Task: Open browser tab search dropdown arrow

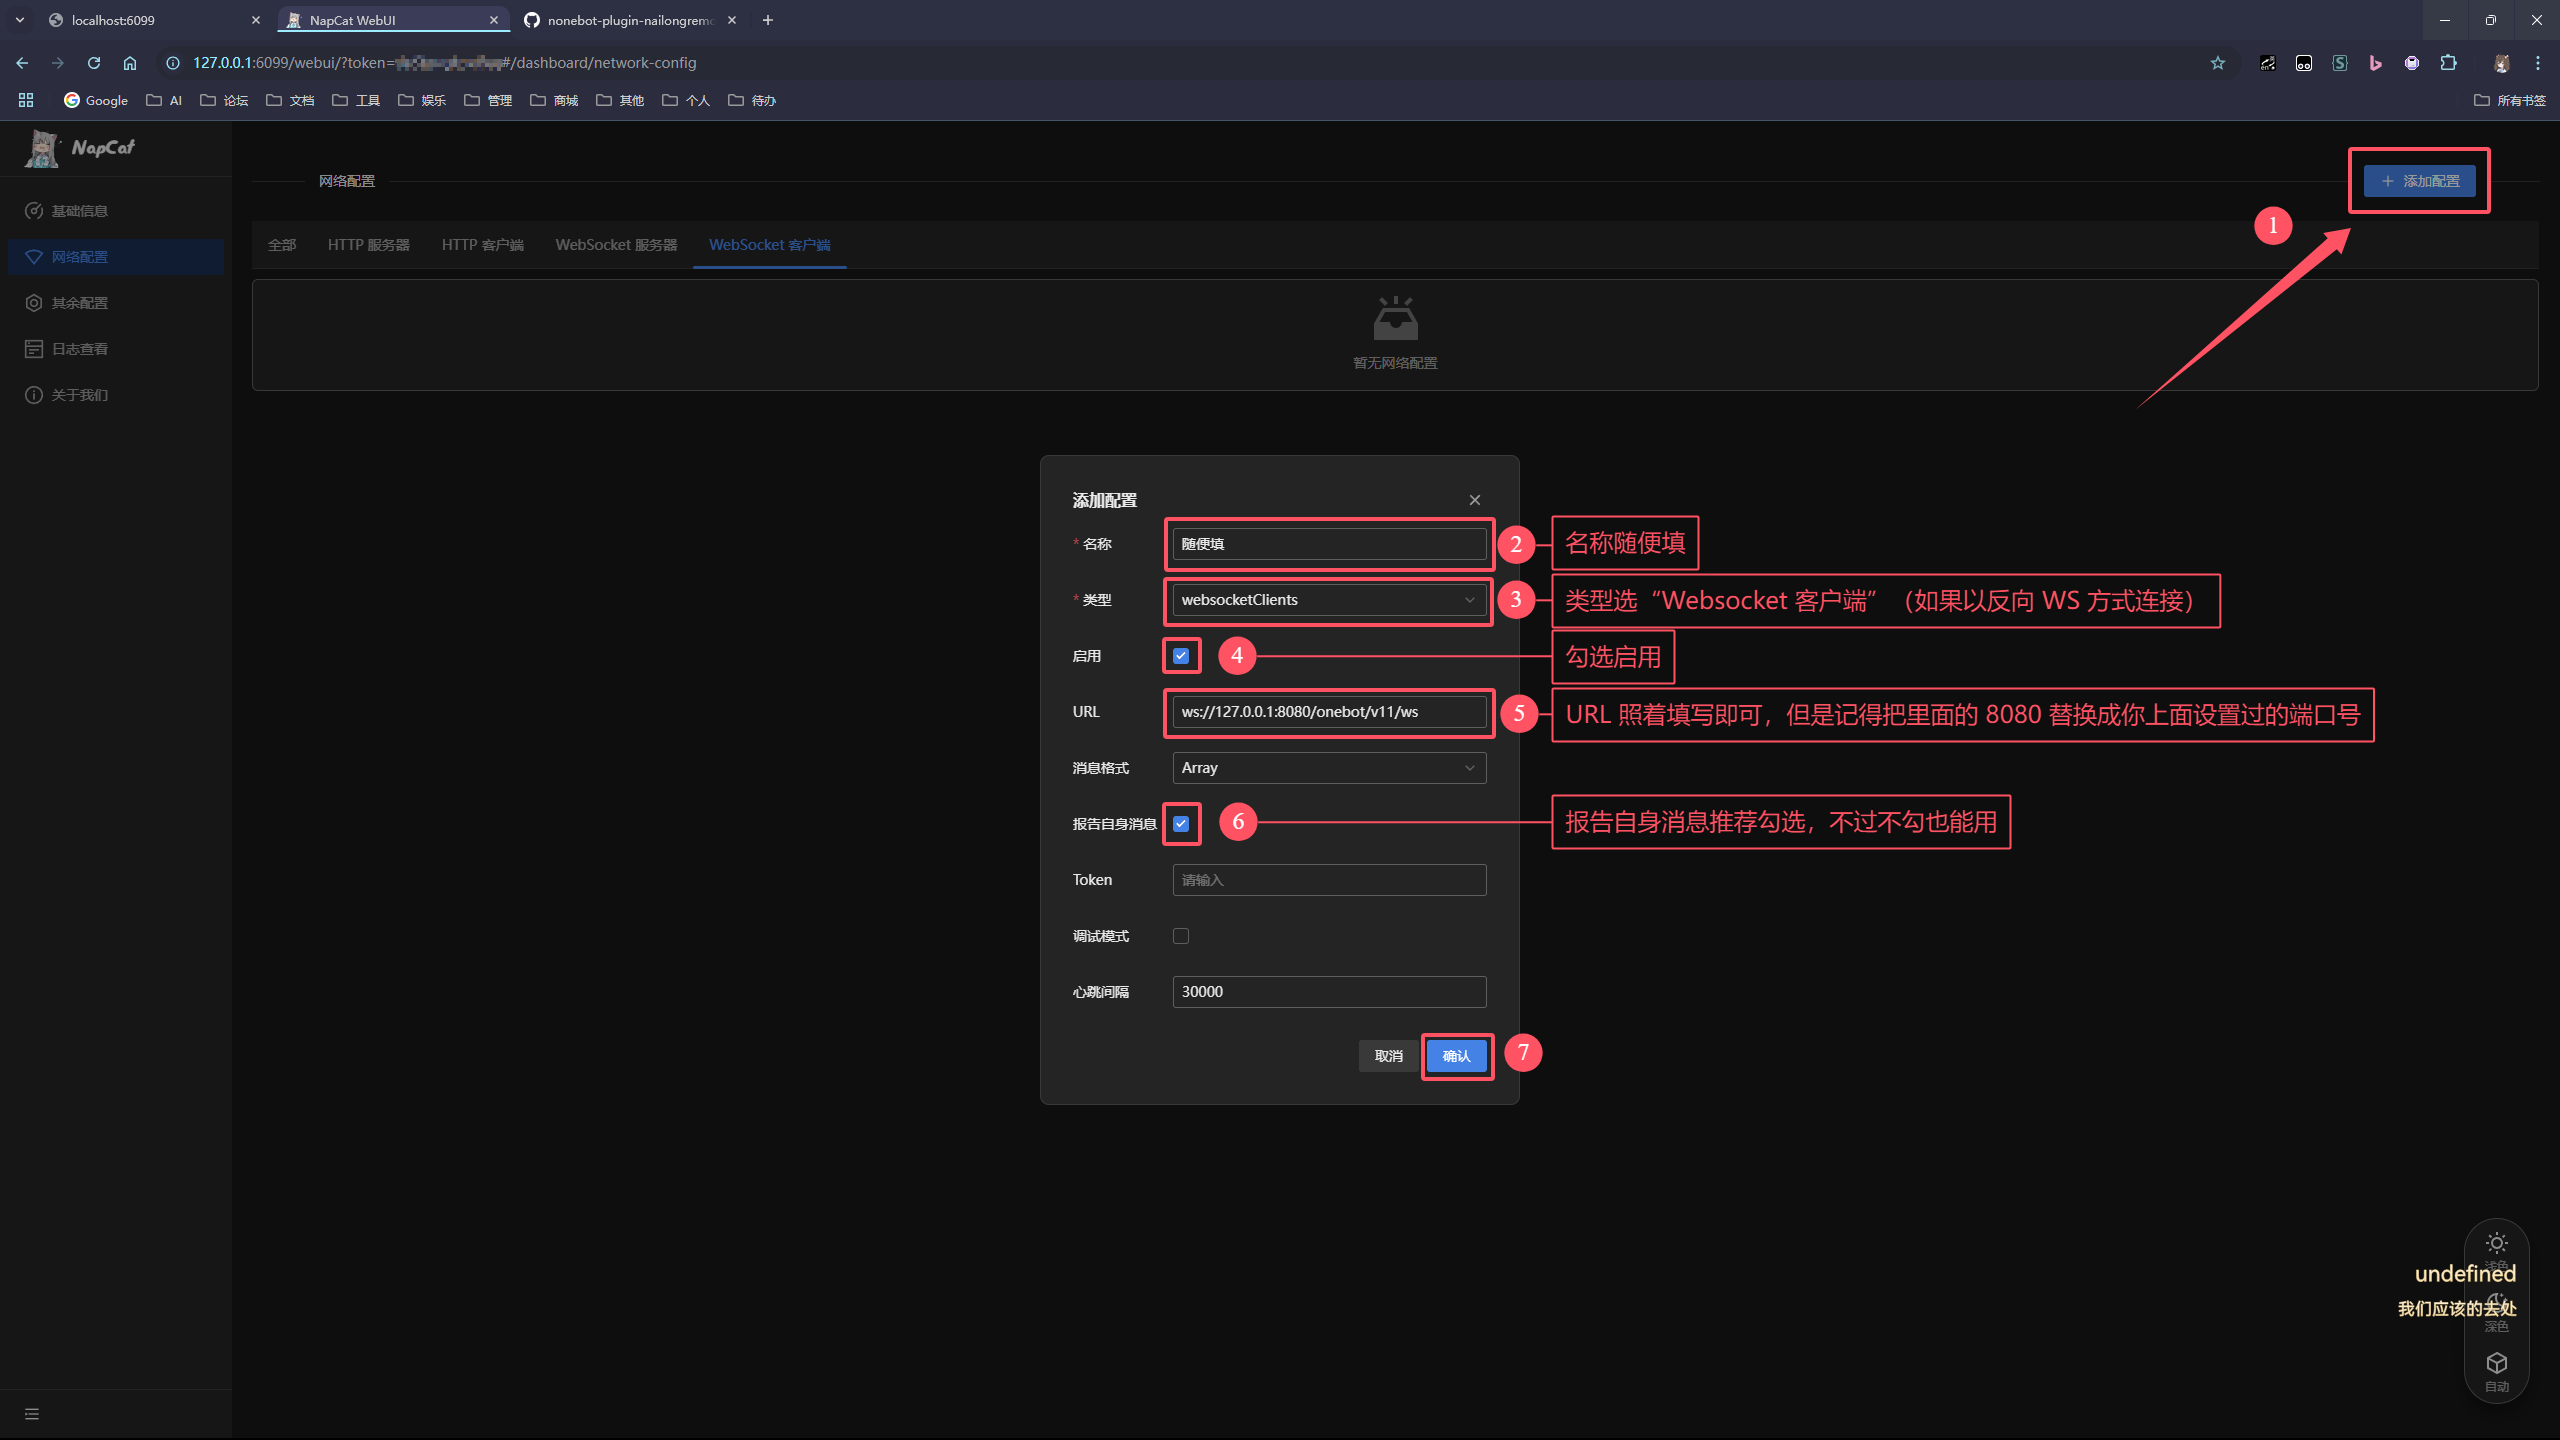Action: 20,20
